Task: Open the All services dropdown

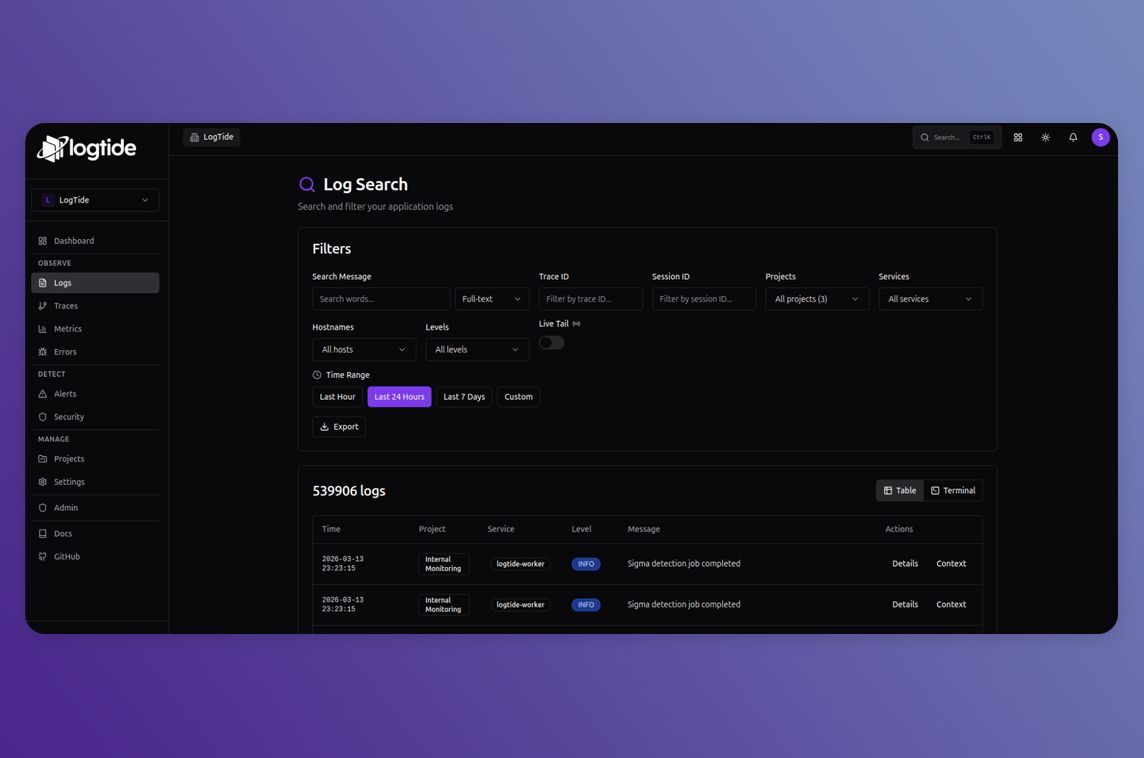Action: click(930, 299)
